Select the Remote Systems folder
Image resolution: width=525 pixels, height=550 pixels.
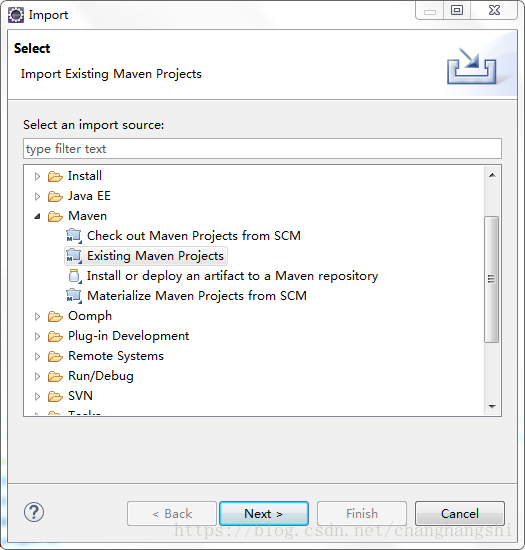click(116, 356)
